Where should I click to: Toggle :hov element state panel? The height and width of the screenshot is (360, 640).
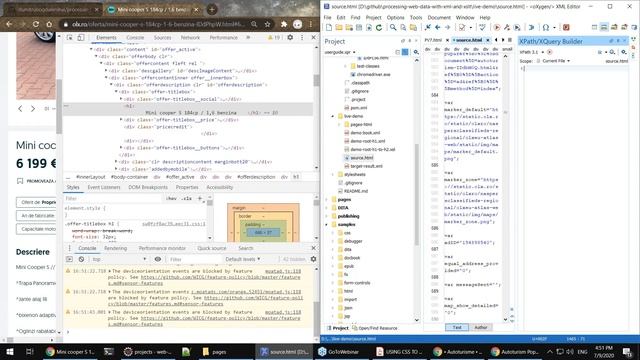pyautogui.click(x=171, y=198)
